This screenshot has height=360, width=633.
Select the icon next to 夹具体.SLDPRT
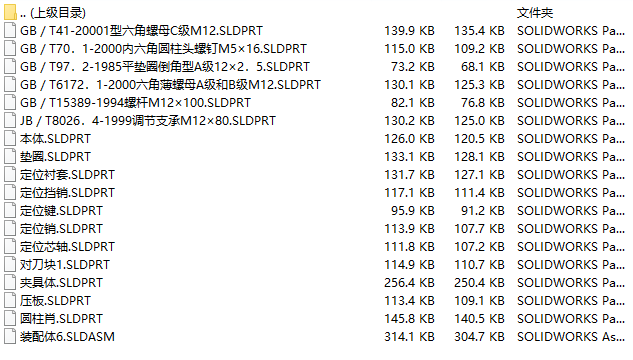[x=10, y=283]
